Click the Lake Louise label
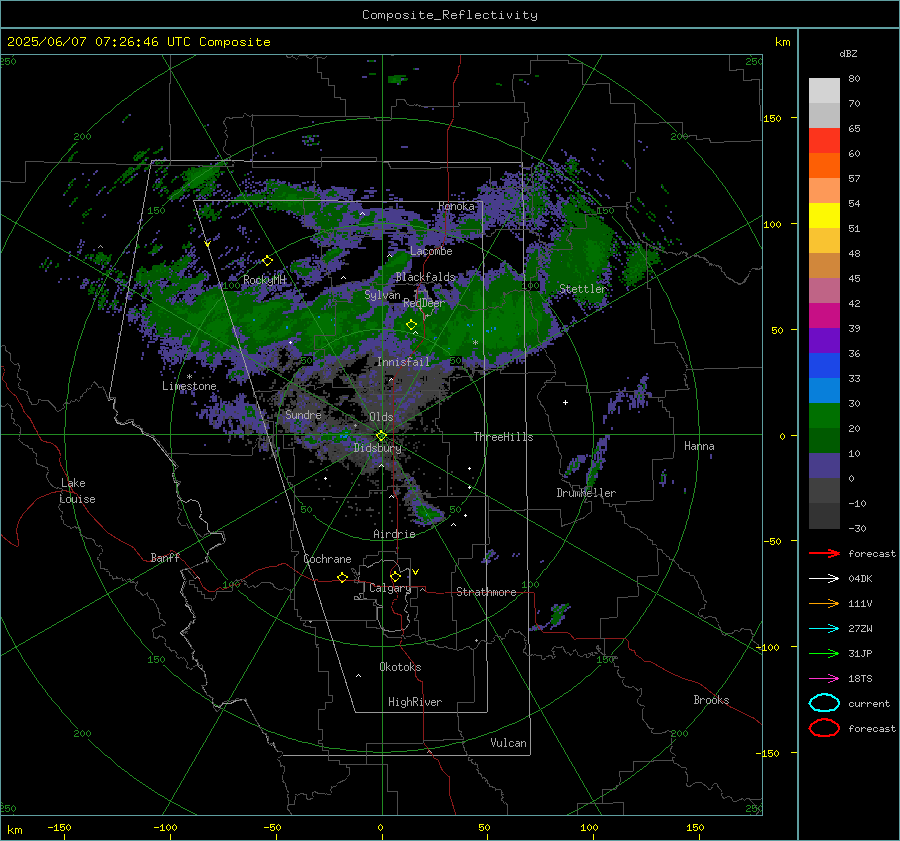This screenshot has height=841, width=900. (x=77, y=491)
